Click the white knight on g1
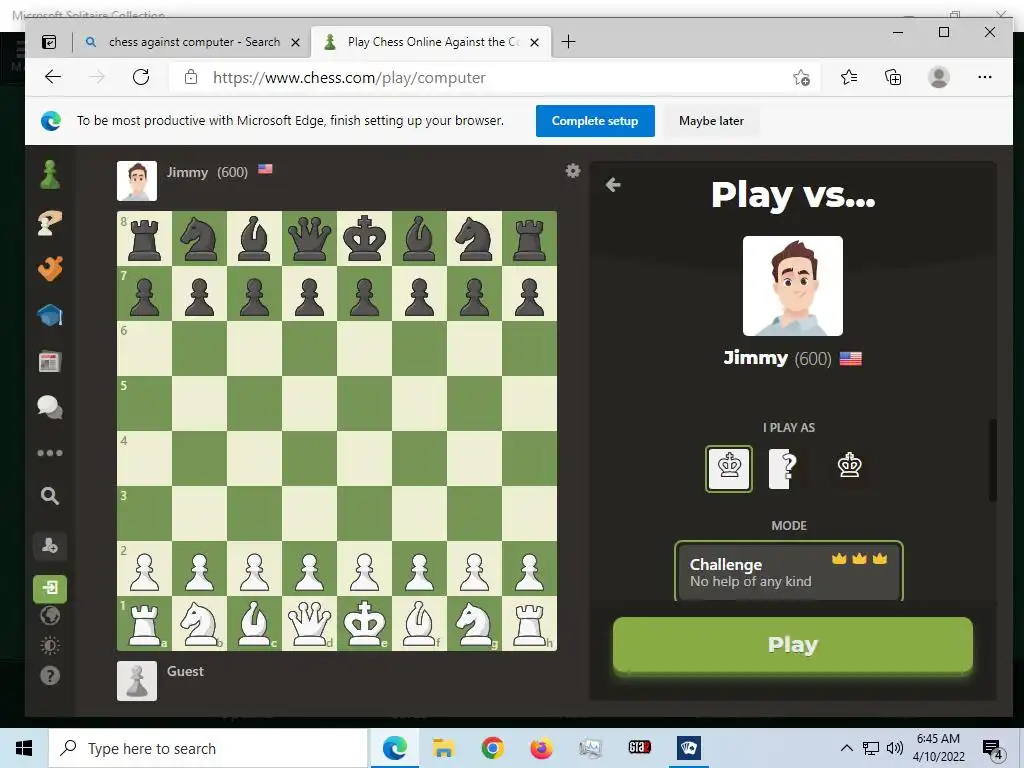The image size is (1024, 768). tap(475, 624)
